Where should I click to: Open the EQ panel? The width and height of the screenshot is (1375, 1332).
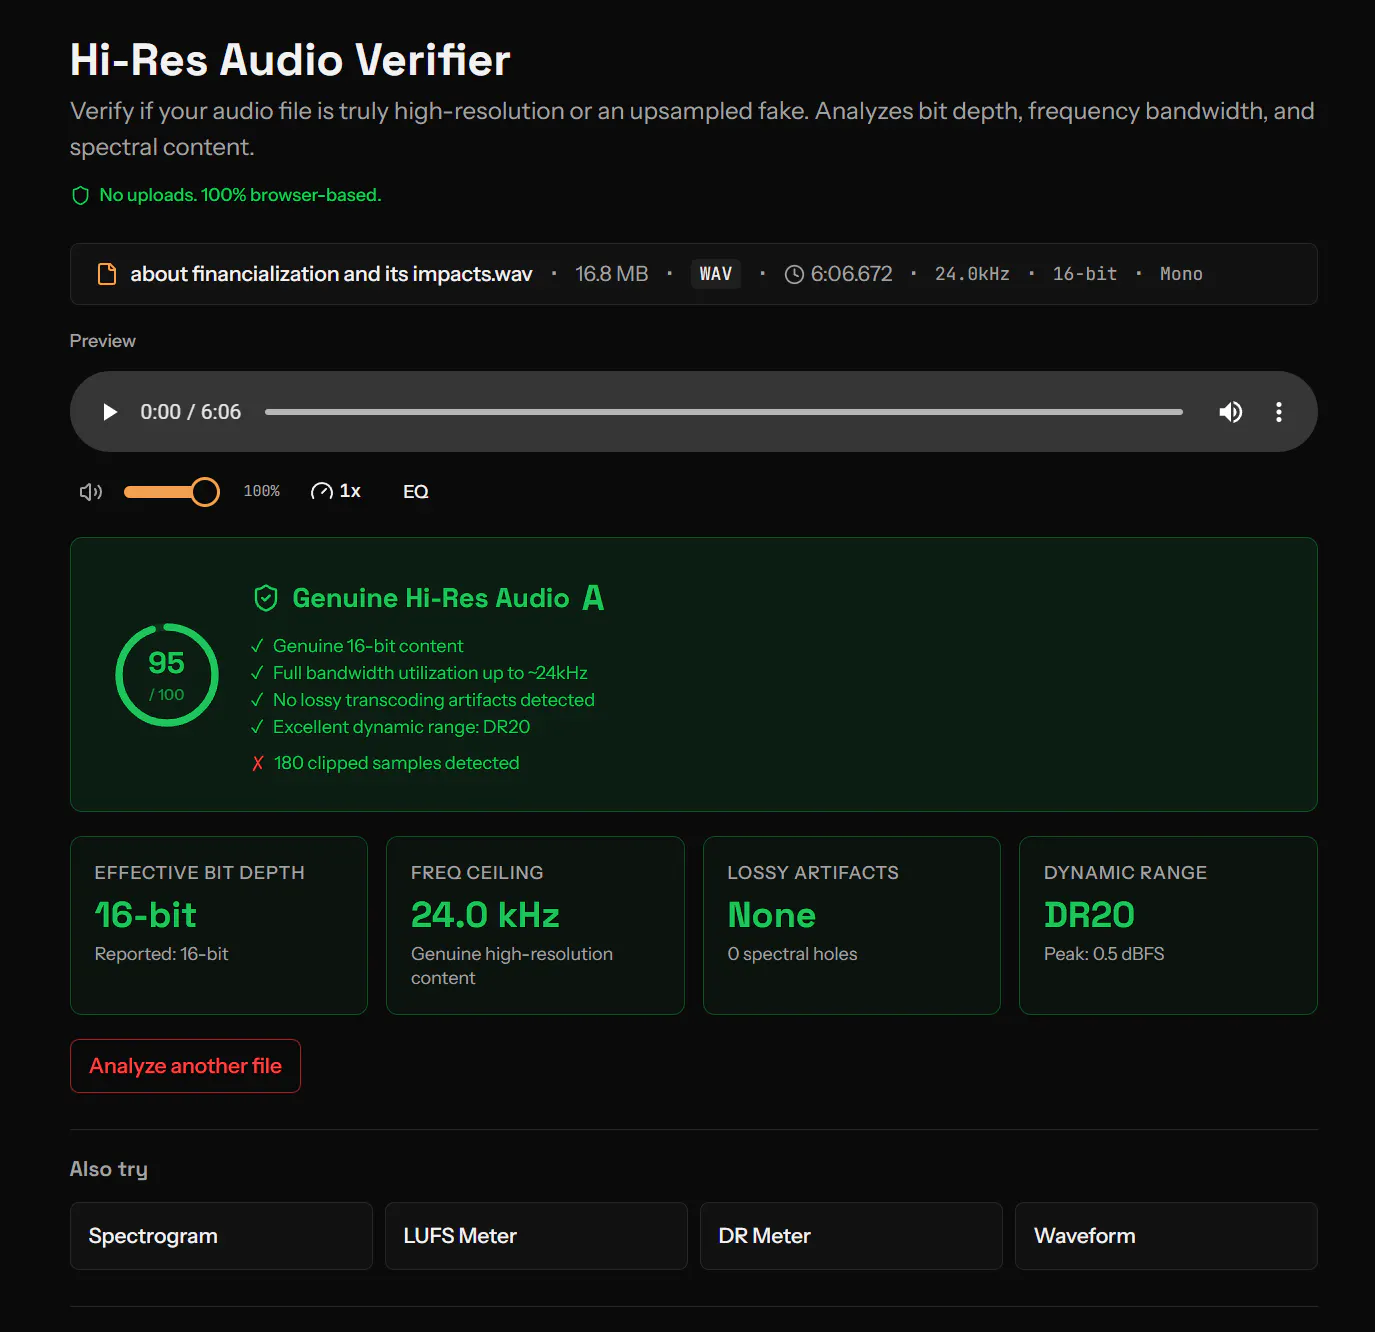tap(416, 492)
